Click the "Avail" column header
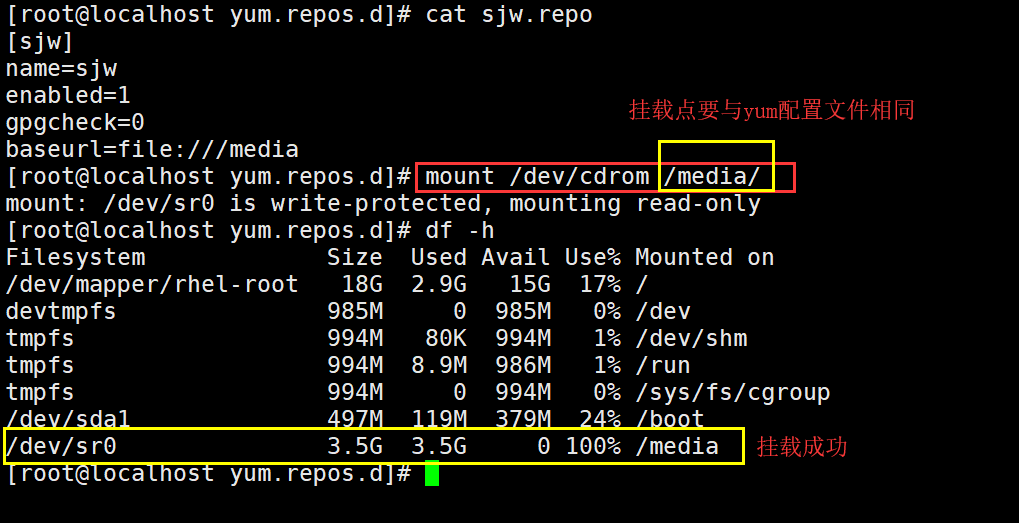The height and width of the screenshot is (523, 1019). 516,257
